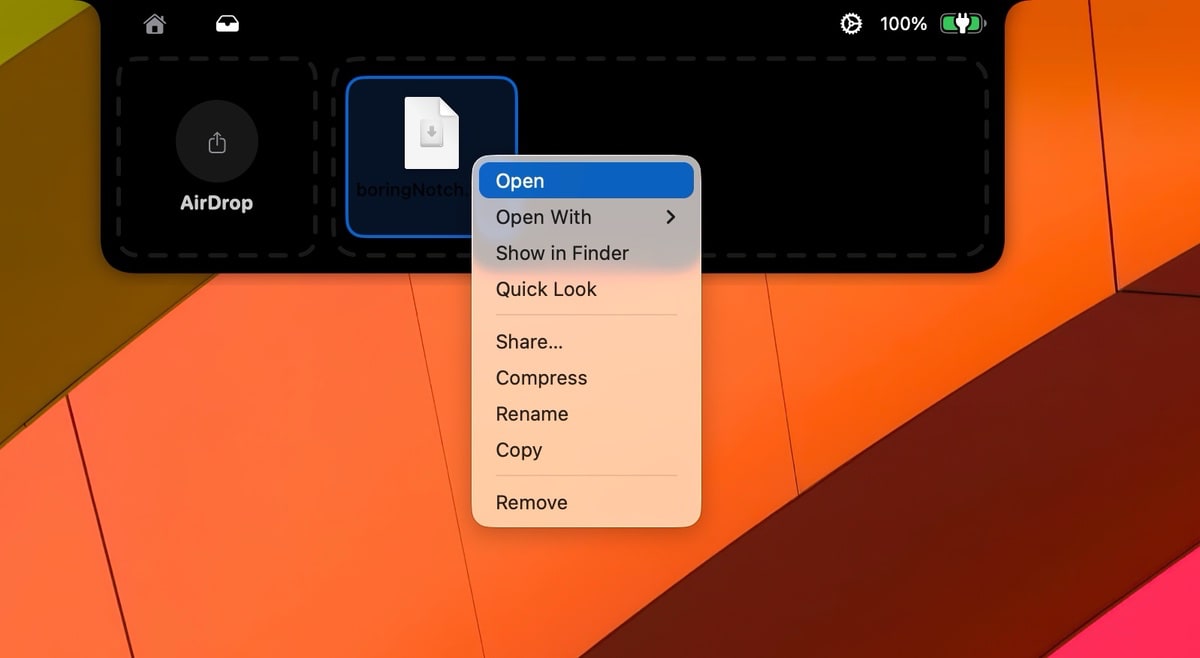Click the 100% battery percentage text
This screenshot has height=658, width=1200.
(903, 24)
